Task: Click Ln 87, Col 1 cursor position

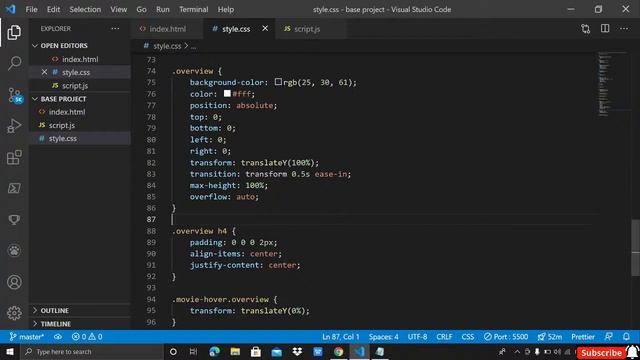Action: tap(341, 337)
